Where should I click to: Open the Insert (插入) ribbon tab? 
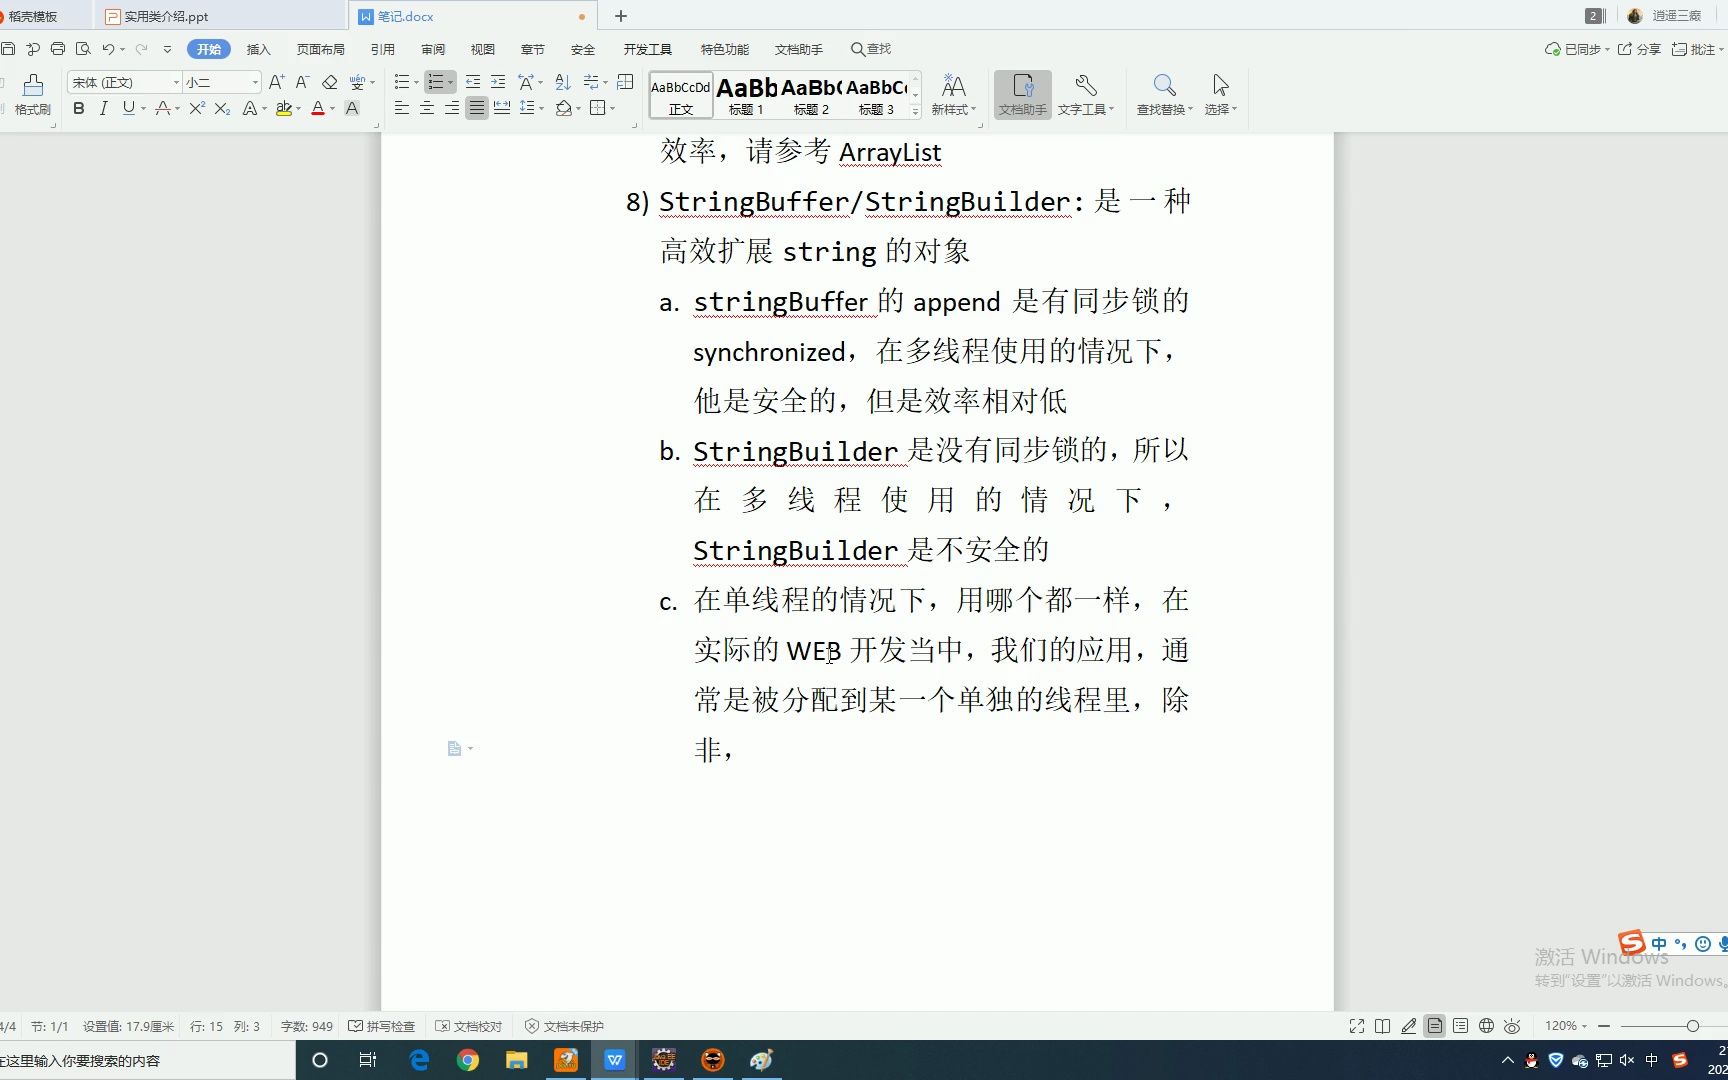[258, 49]
